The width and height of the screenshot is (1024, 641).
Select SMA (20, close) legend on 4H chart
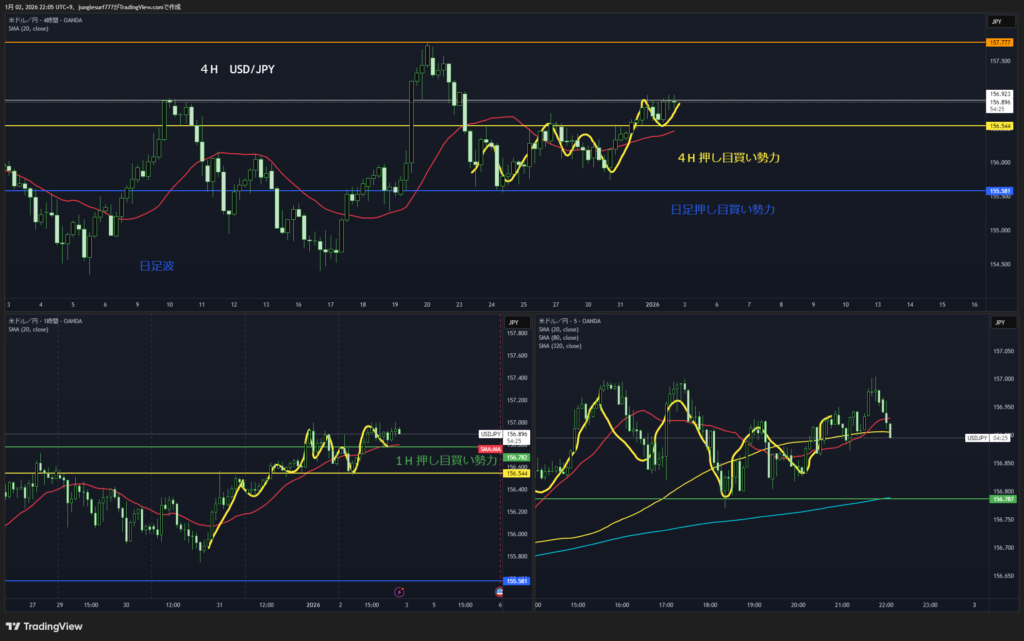click(27, 28)
